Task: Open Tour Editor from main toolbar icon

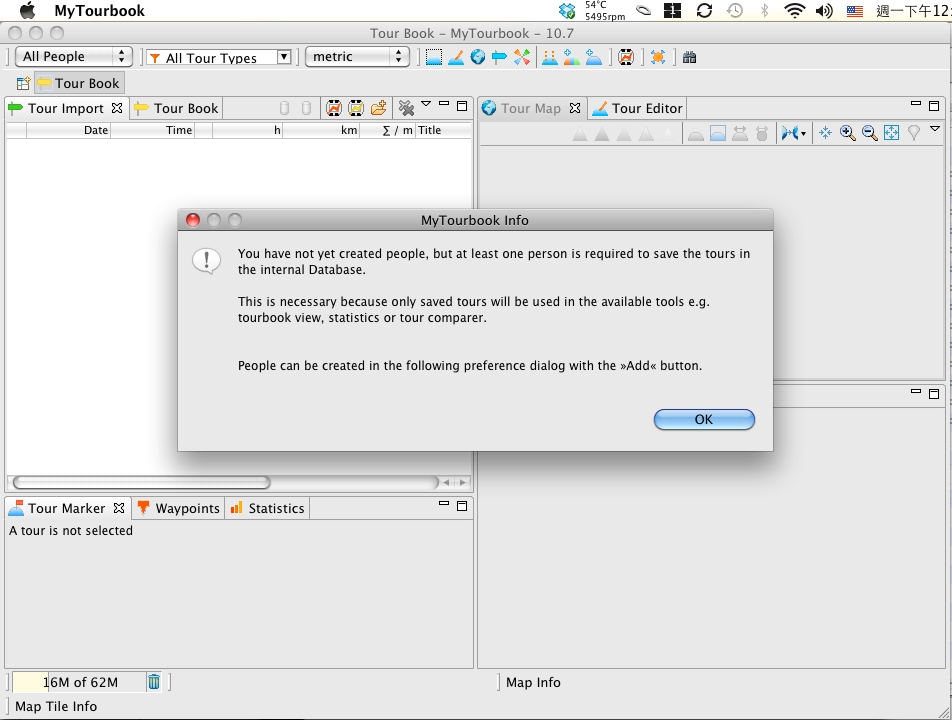Action: click(456, 58)
